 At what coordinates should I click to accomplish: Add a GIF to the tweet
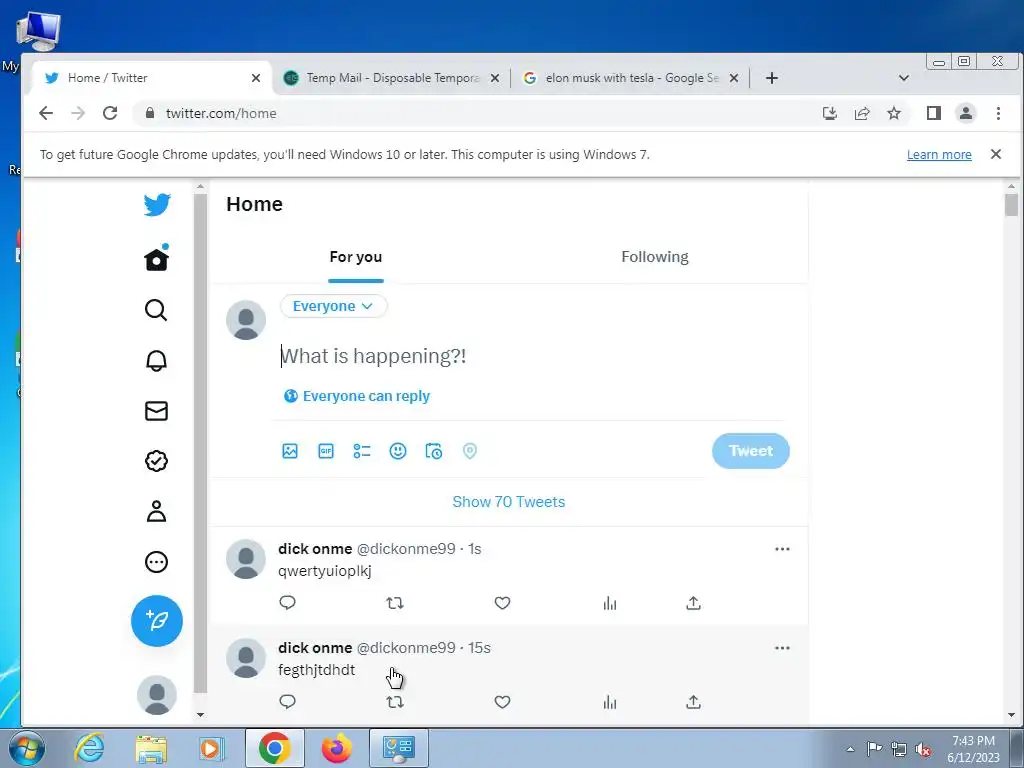(326, 451)
